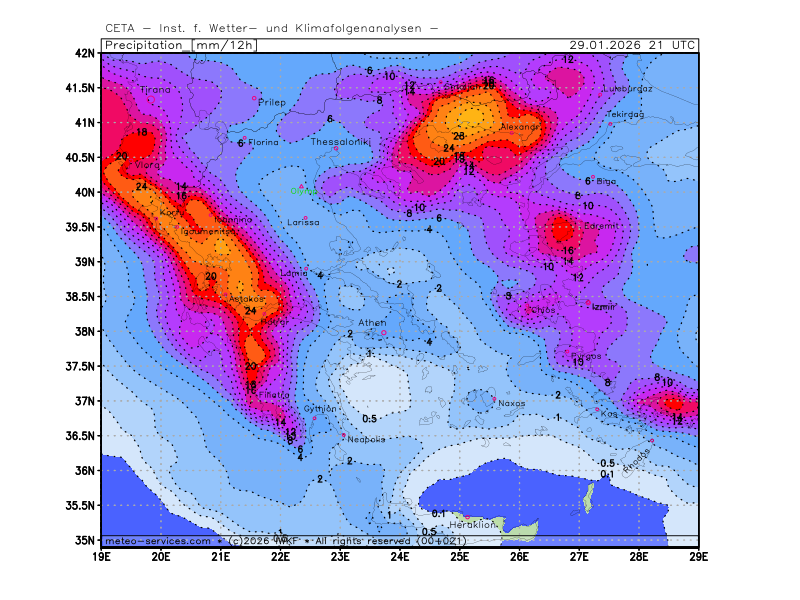Click the 42N latitude axis label
Screen dimensions: 800x600
[85, 53]
